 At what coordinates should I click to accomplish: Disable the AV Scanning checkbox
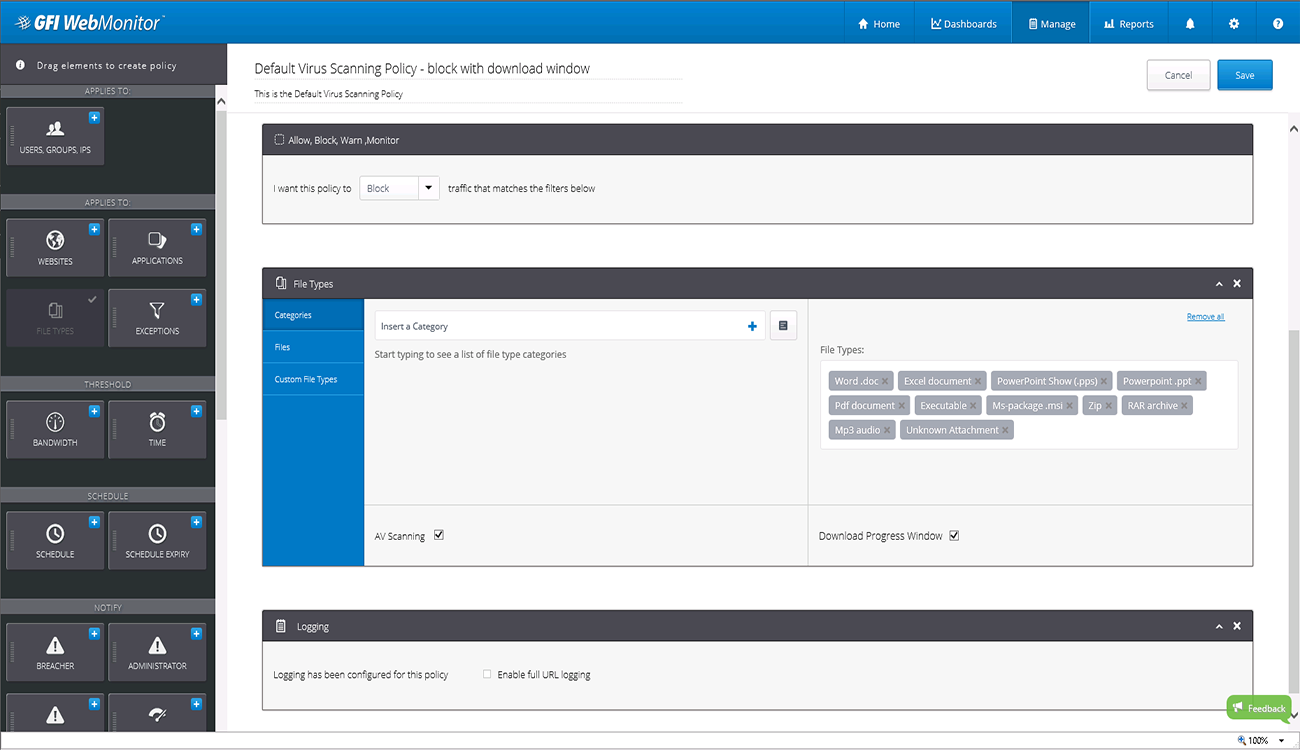439,536
